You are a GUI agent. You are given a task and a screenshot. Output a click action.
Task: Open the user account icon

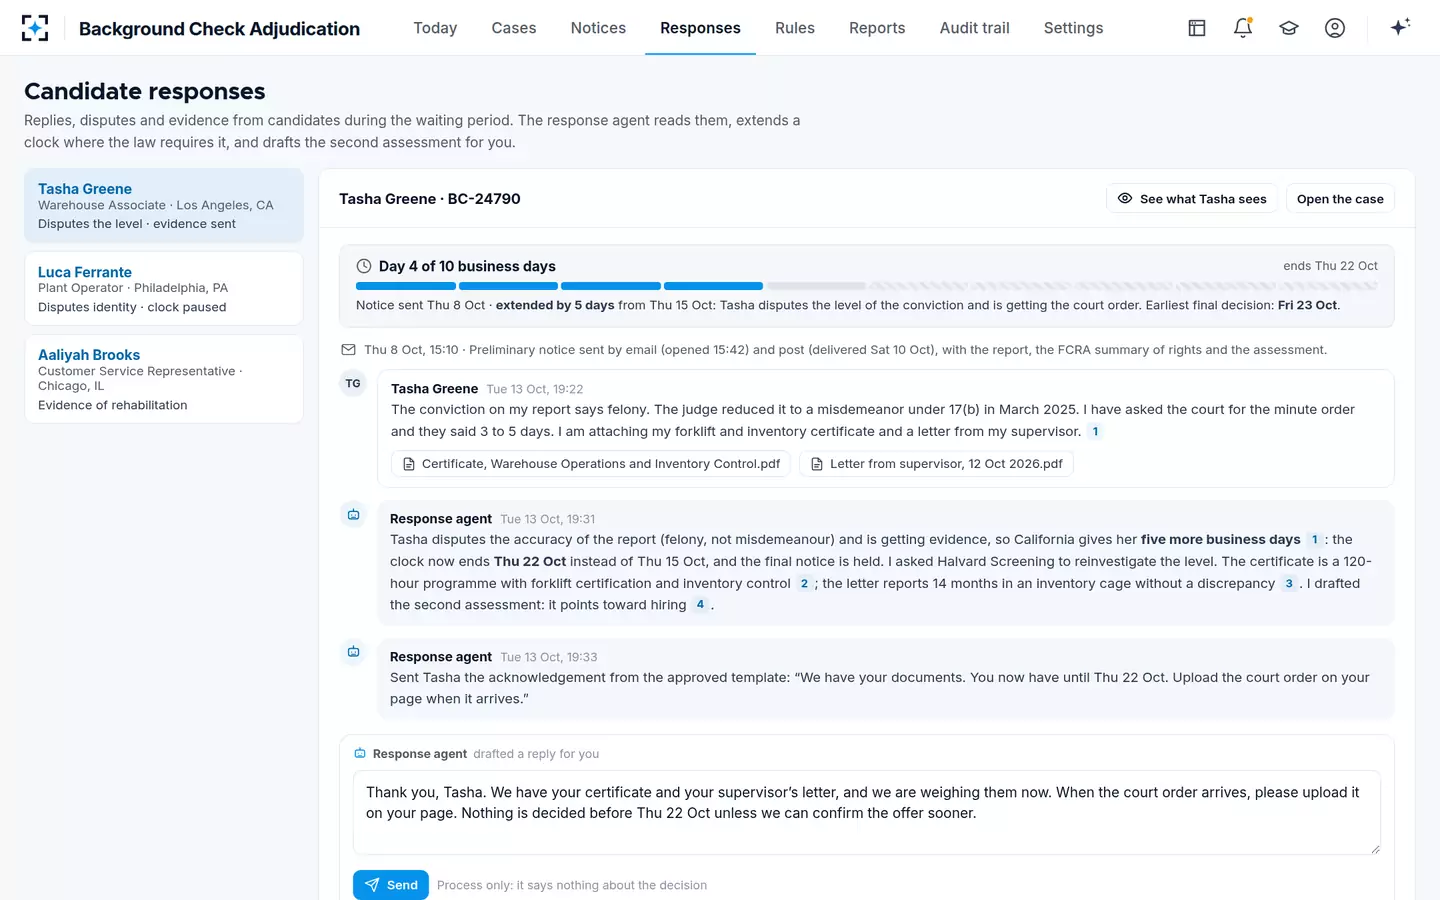[x=1335, y=28]
